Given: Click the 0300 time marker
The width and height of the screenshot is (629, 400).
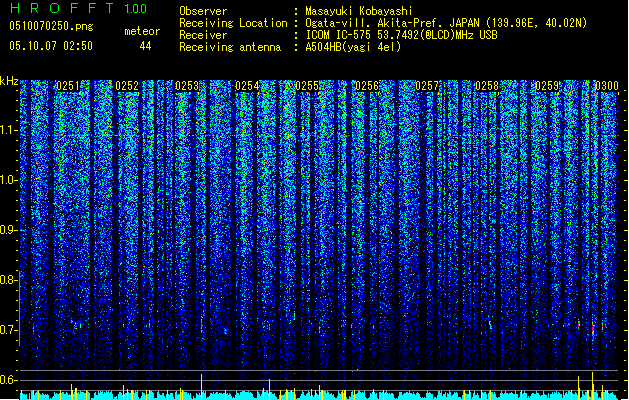Looking at the screenshot, I should (607, 86).
